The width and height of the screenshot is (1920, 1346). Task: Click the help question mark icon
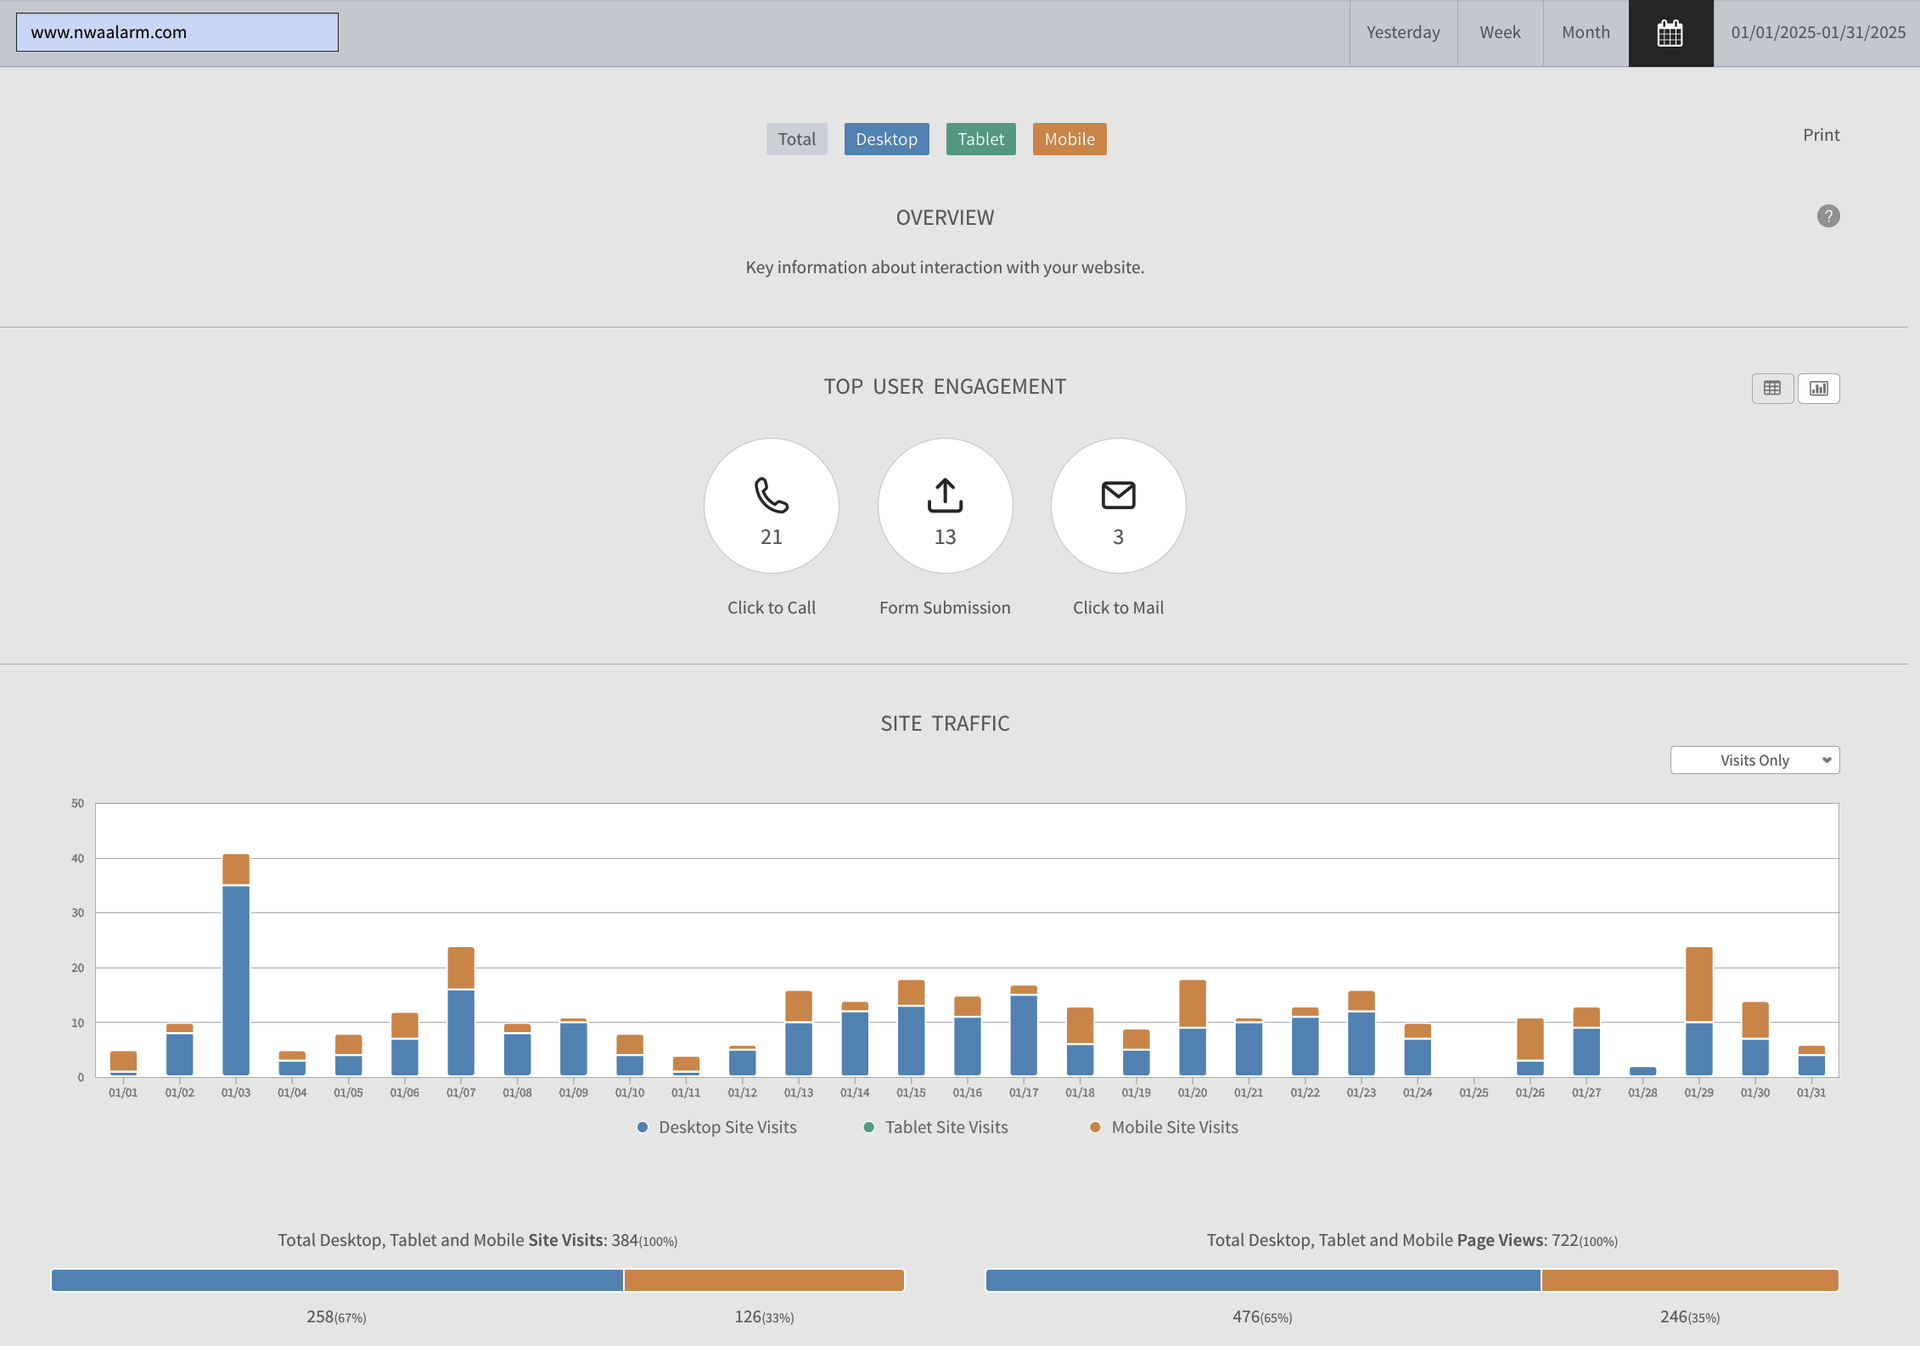click(x=1828, y=216)
